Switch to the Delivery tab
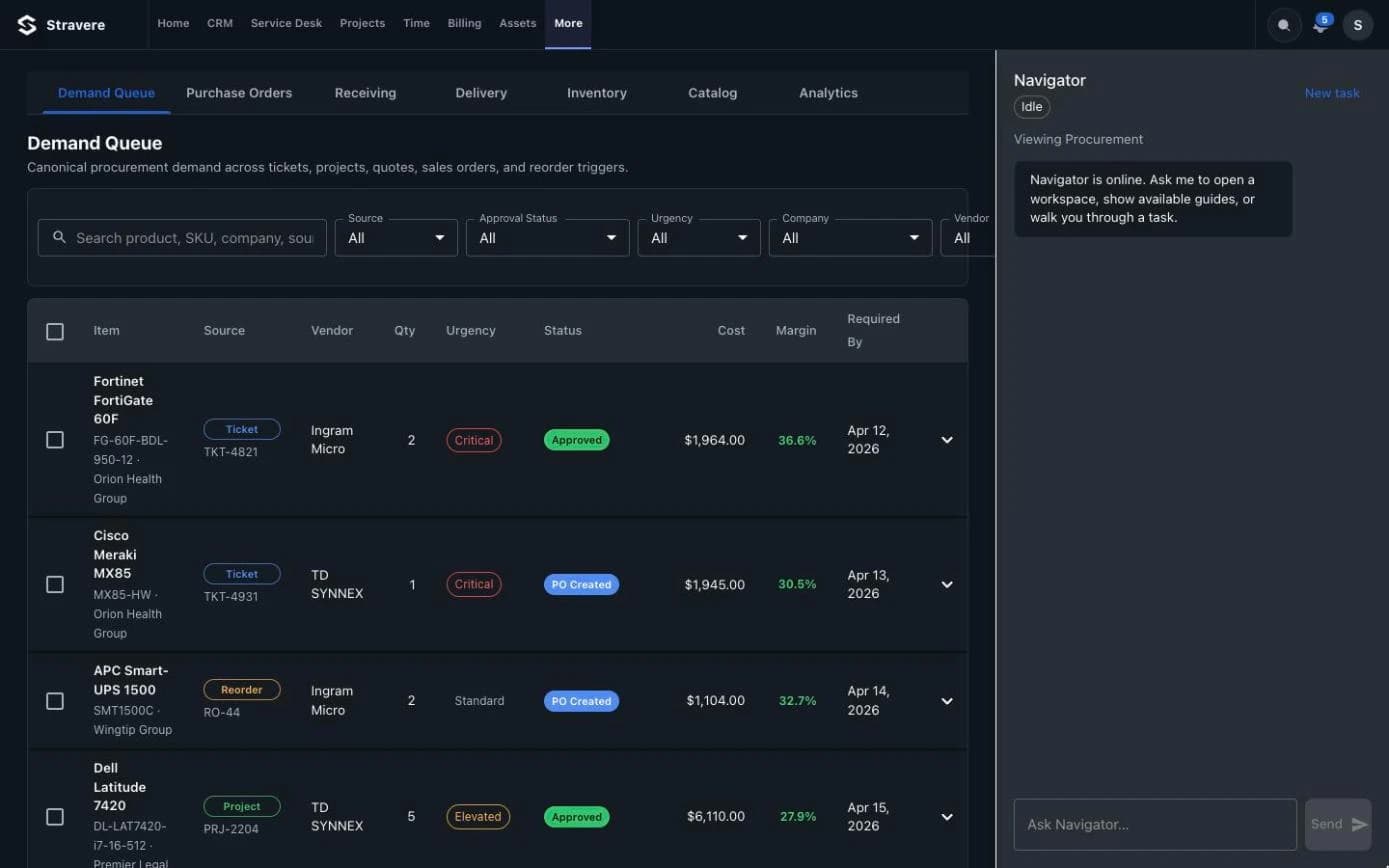This screenshot has width=1389, height=868. point(481,93)
